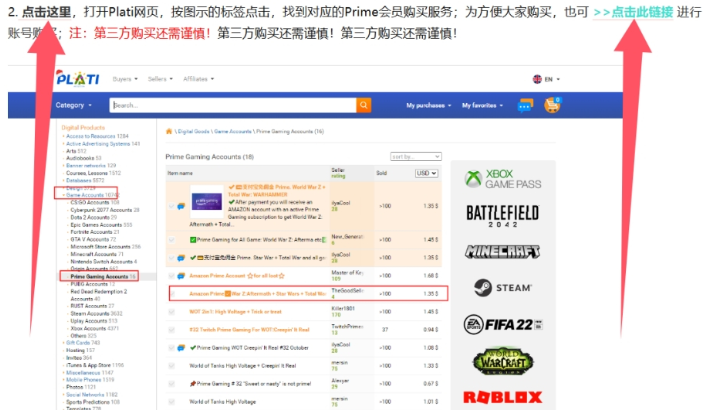Click the Xbox Game Pass logo
Viewport: 705px width, 410px height.
tap(502, 179)
